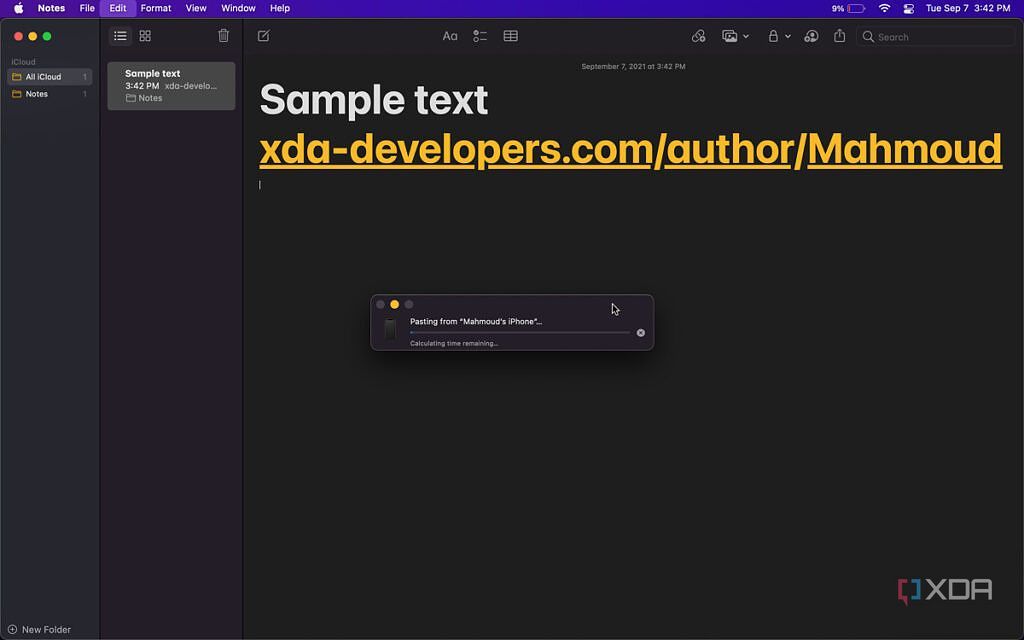The image size is (1024, 640).
Task: Open the View menu in menu bar
Action: 196,8
